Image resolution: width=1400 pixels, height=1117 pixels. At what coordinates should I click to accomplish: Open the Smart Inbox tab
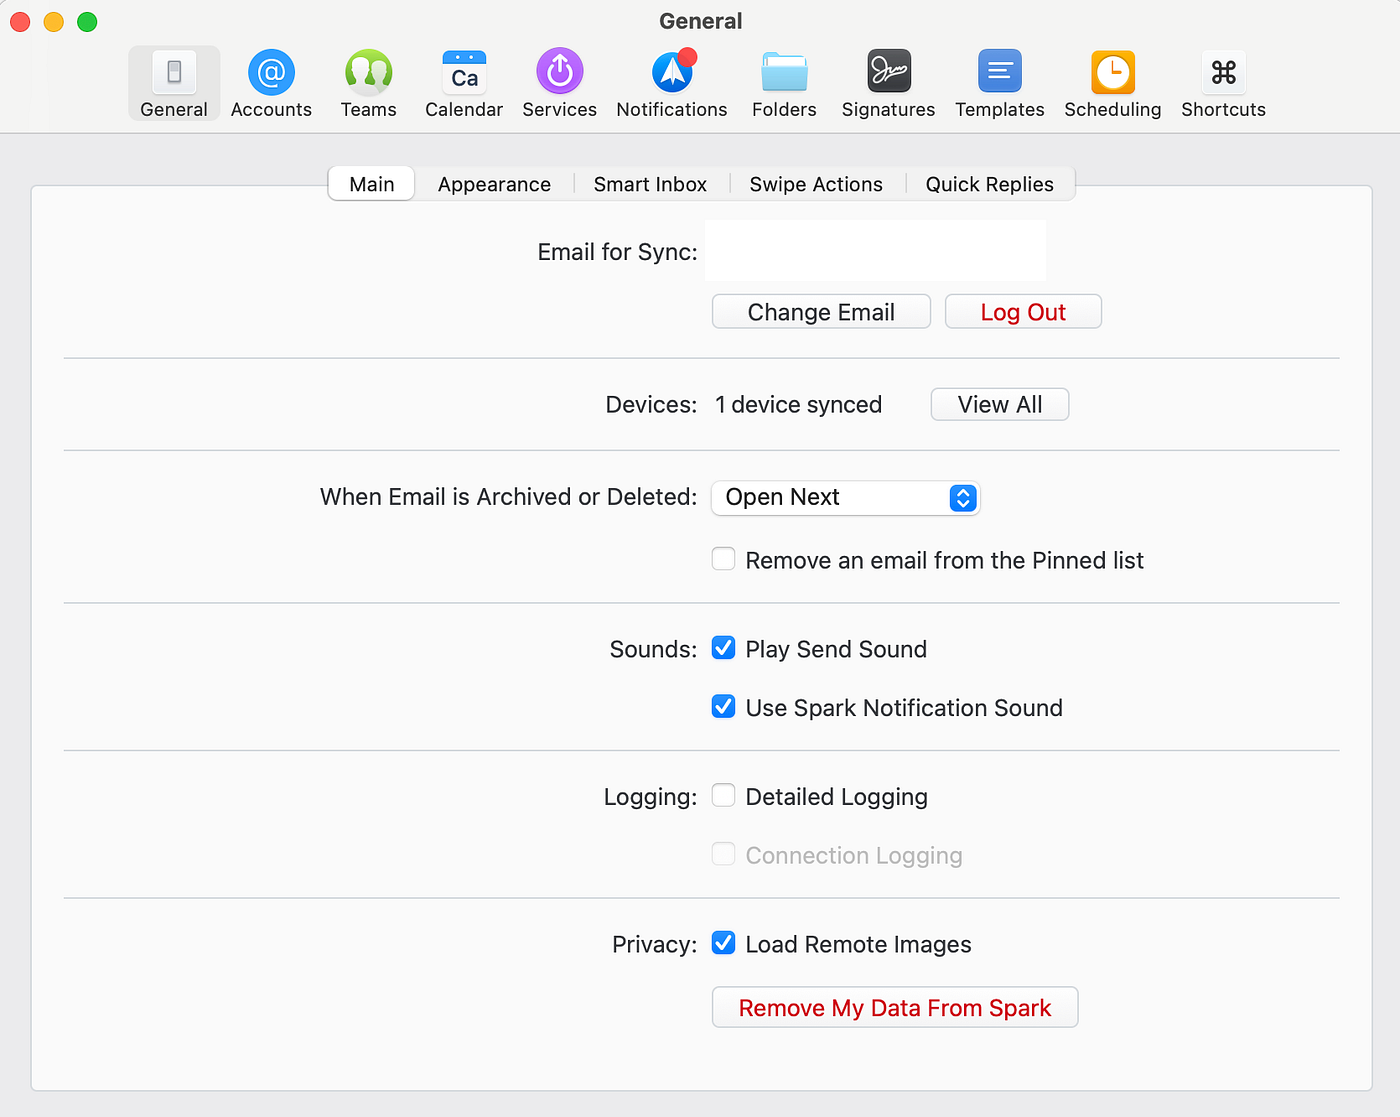coord(650,184)
